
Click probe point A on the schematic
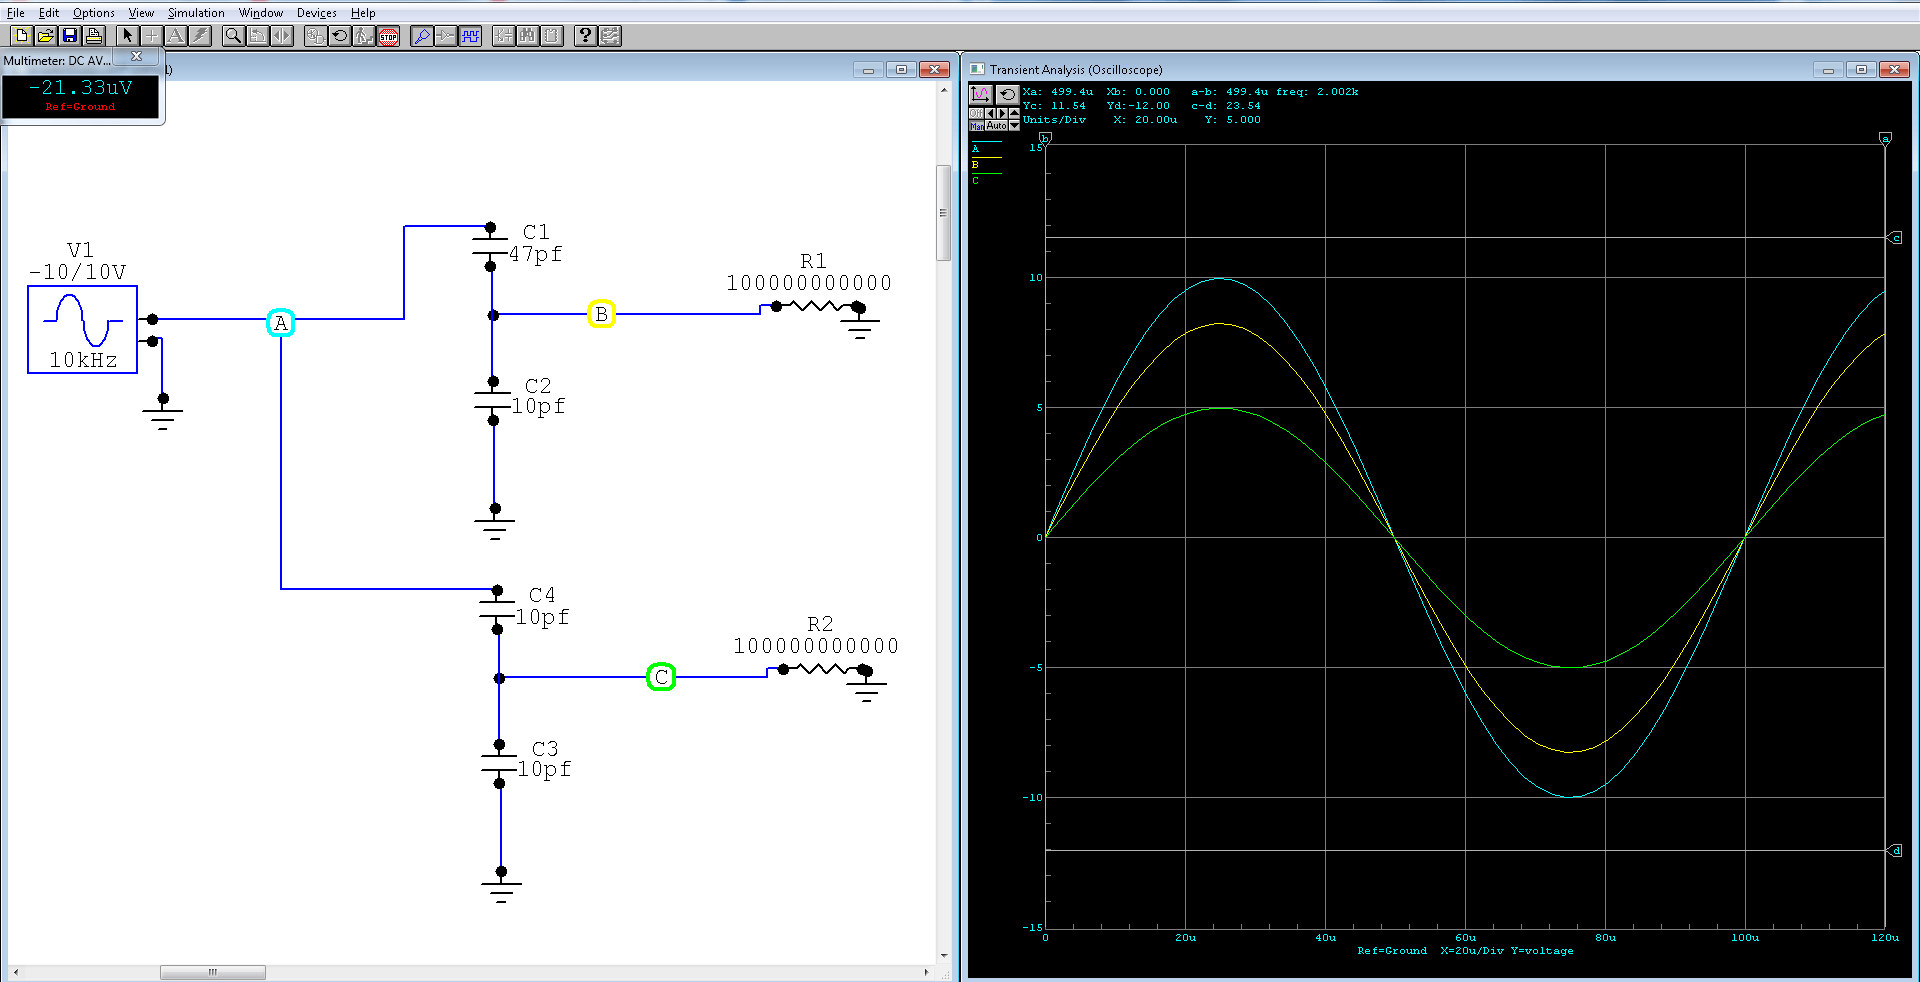(x=281, y=323)
